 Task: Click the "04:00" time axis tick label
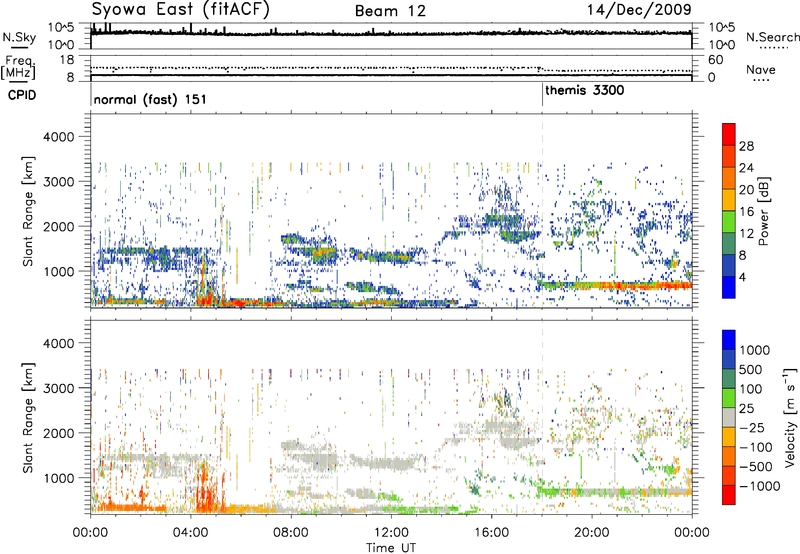(191, 533)
